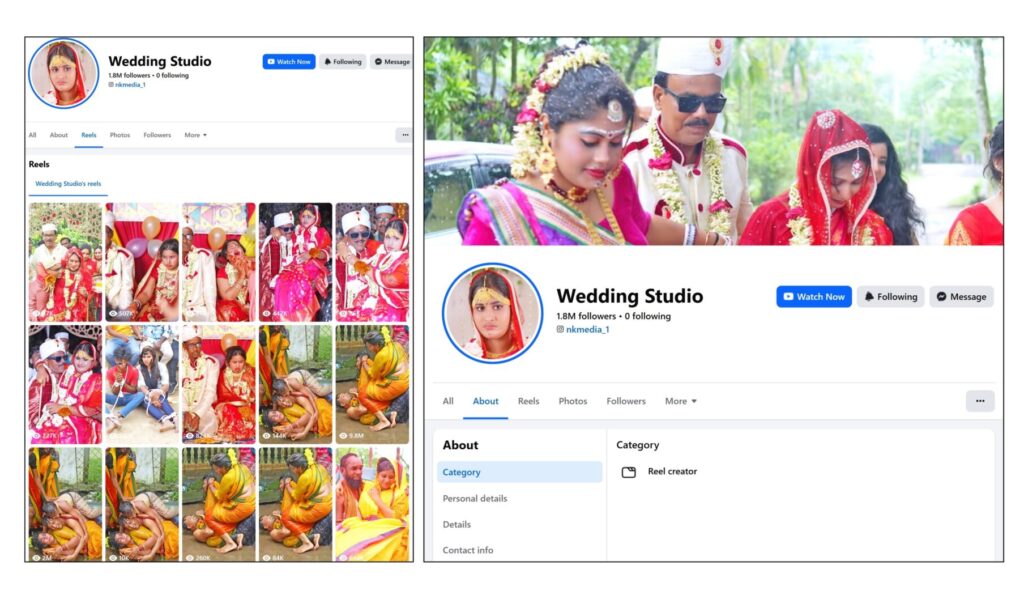Open the profile picture in the left Reels panel
Screen dimensions: 1024x612
[x=63, y=73]
